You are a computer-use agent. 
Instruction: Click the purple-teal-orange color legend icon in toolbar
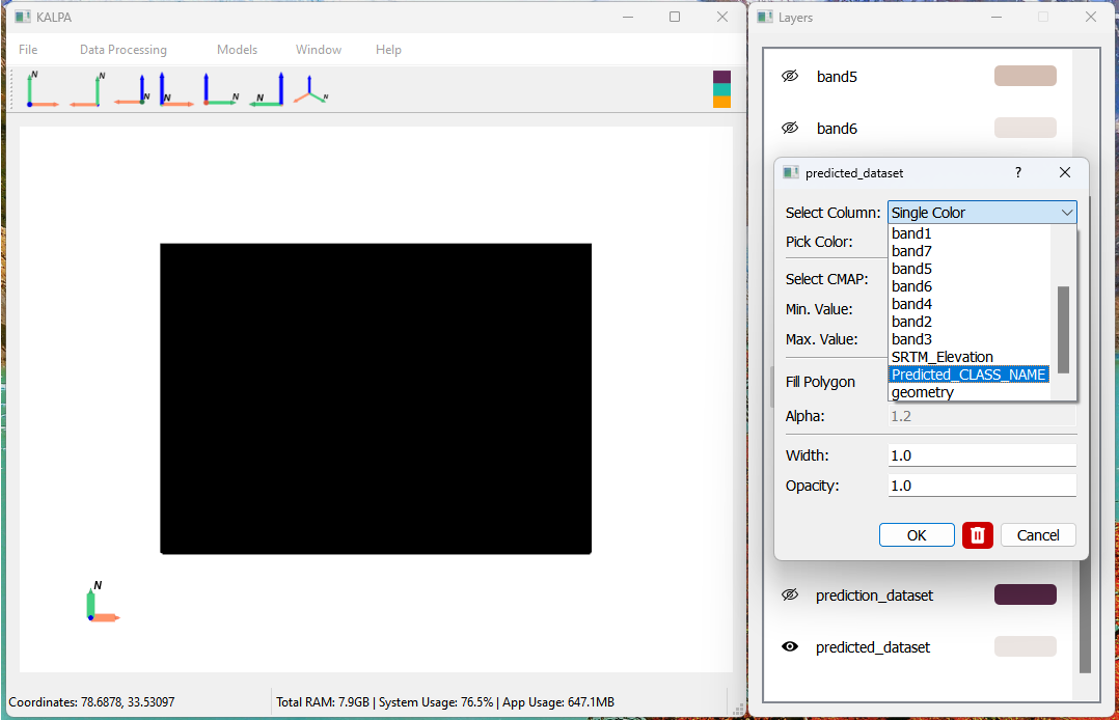point(721,89)
